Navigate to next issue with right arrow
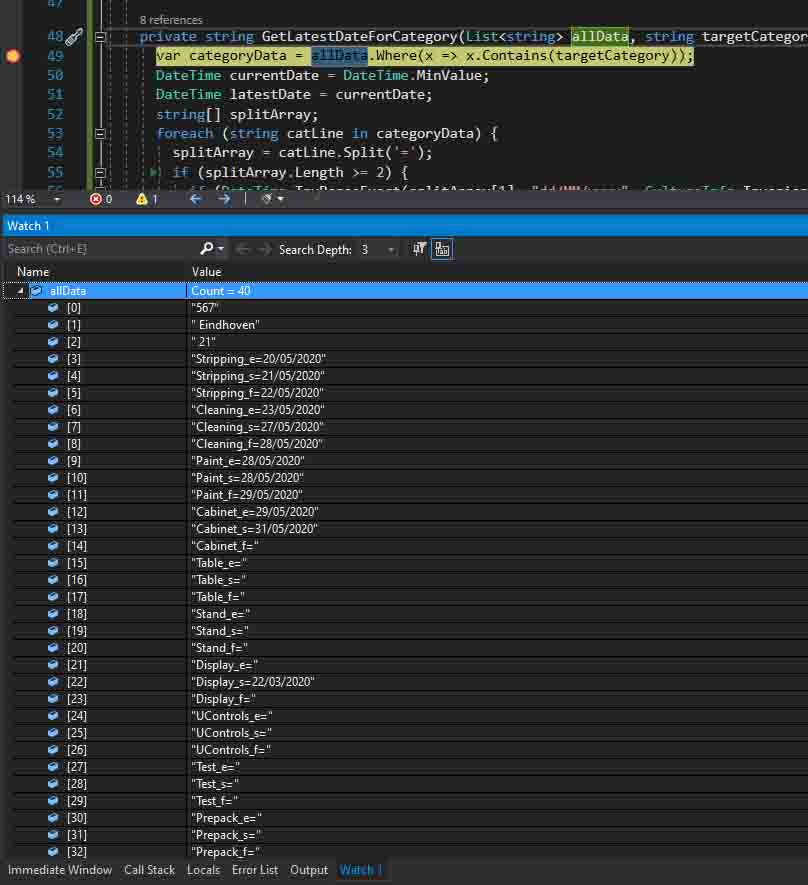The image size is (808, 885). (x=224, y=199)
